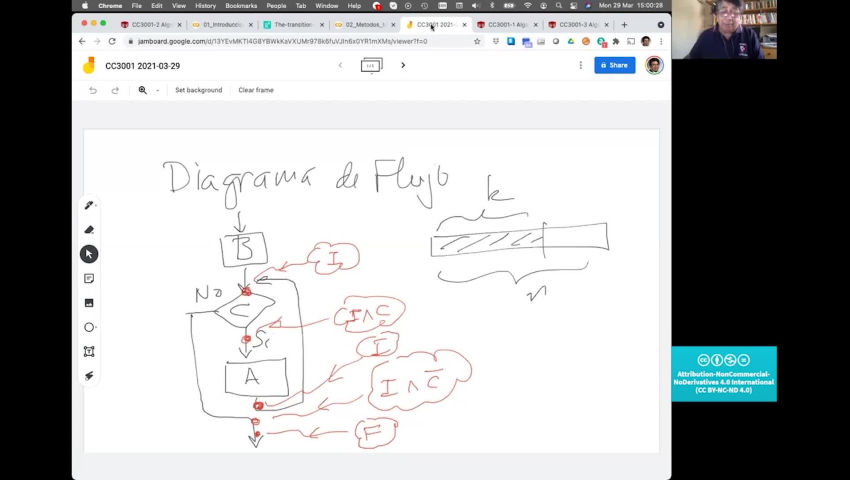Screen dimensions: 850x480
Task: Redo the last action
Action: 115,90
